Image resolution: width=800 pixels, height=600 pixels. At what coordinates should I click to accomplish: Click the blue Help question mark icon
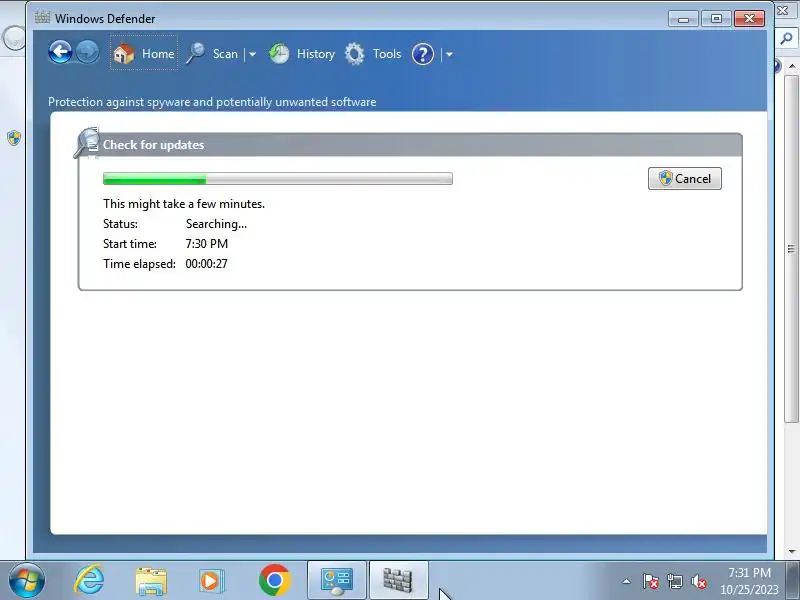coord(422,54)
